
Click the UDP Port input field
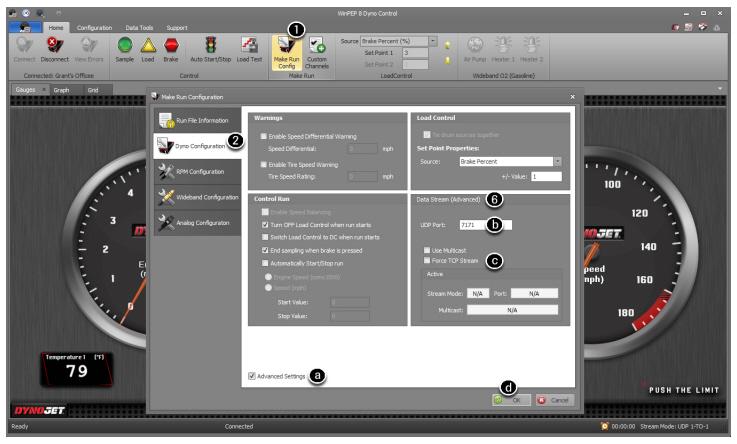pos(474,225)
